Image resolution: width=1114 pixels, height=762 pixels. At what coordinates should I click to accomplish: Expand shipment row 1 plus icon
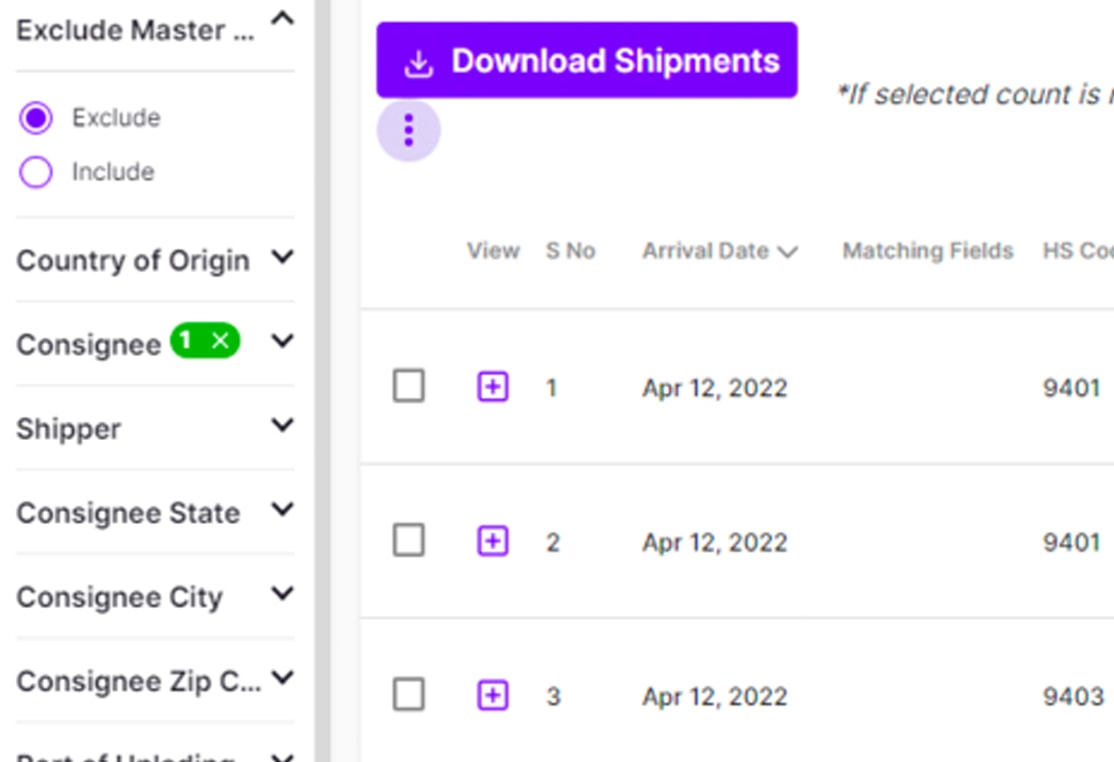[x=492, y=387]
